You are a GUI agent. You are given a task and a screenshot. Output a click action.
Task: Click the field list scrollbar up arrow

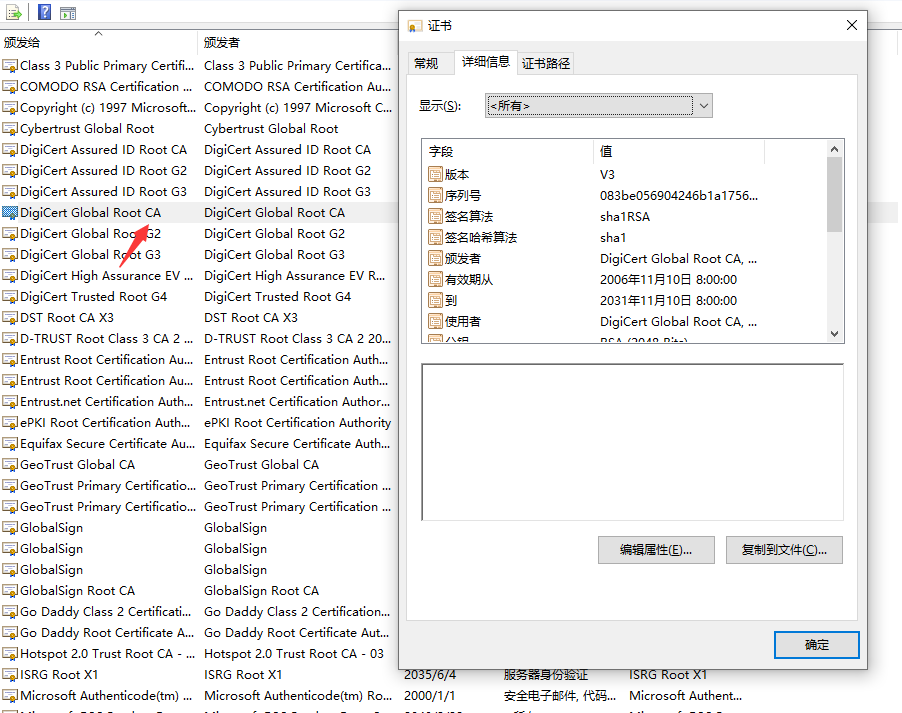coord(835,149)
